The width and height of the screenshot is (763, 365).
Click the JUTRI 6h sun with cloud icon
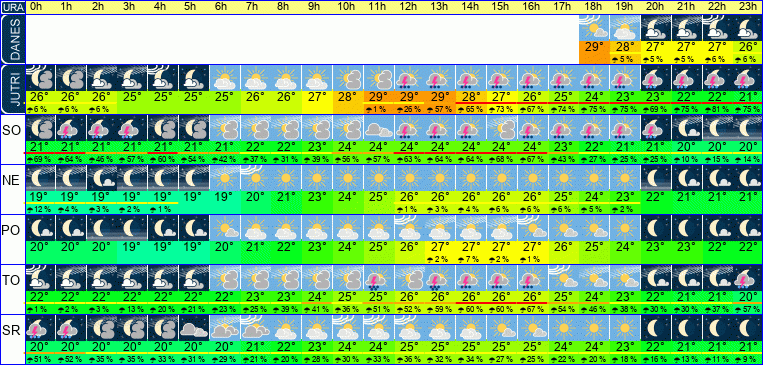(x=225, y=78)
